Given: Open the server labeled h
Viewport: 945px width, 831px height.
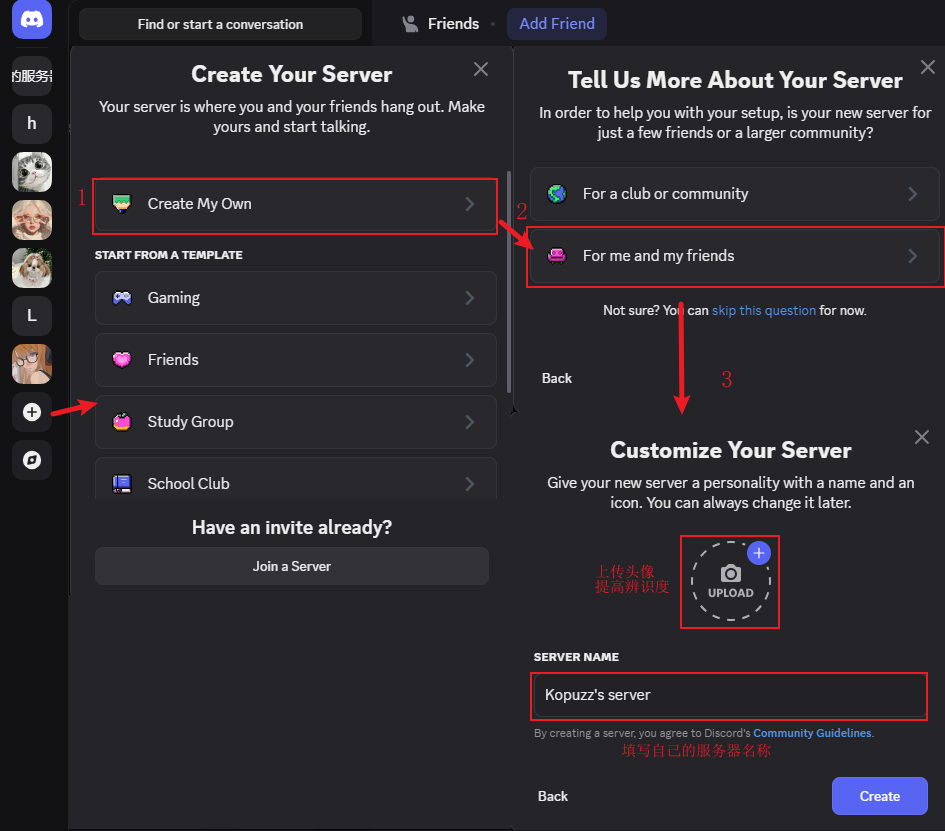Looking at the screenshot, I should pos(32,124).
